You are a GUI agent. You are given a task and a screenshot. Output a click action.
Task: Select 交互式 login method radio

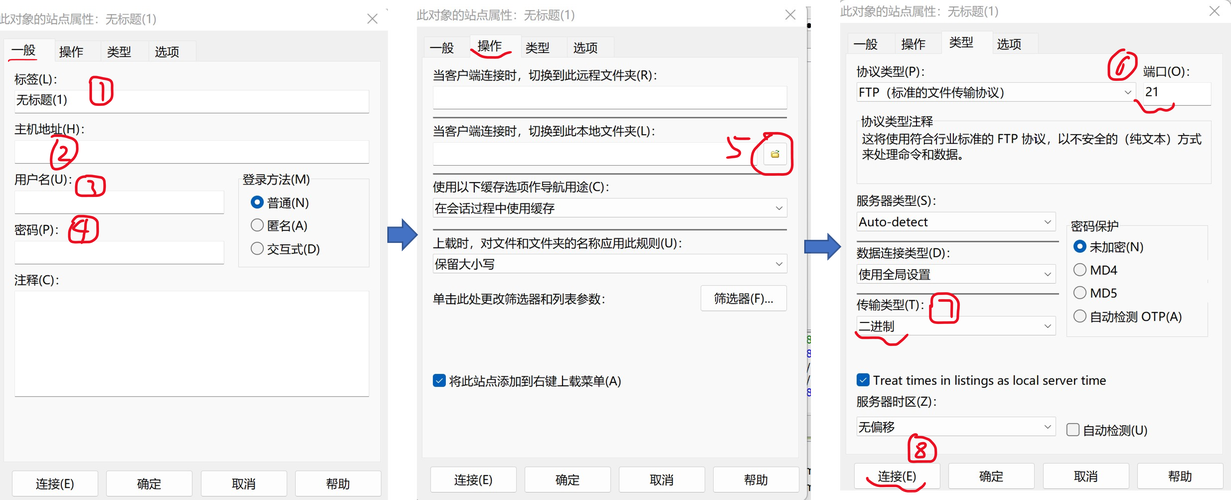click(258, 248)
